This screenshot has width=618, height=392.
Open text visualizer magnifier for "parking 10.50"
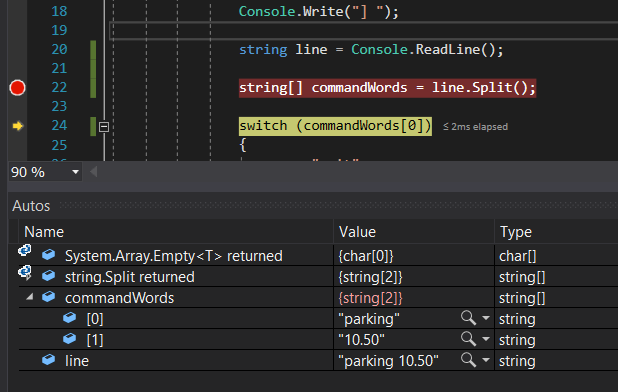click(468, 359)
